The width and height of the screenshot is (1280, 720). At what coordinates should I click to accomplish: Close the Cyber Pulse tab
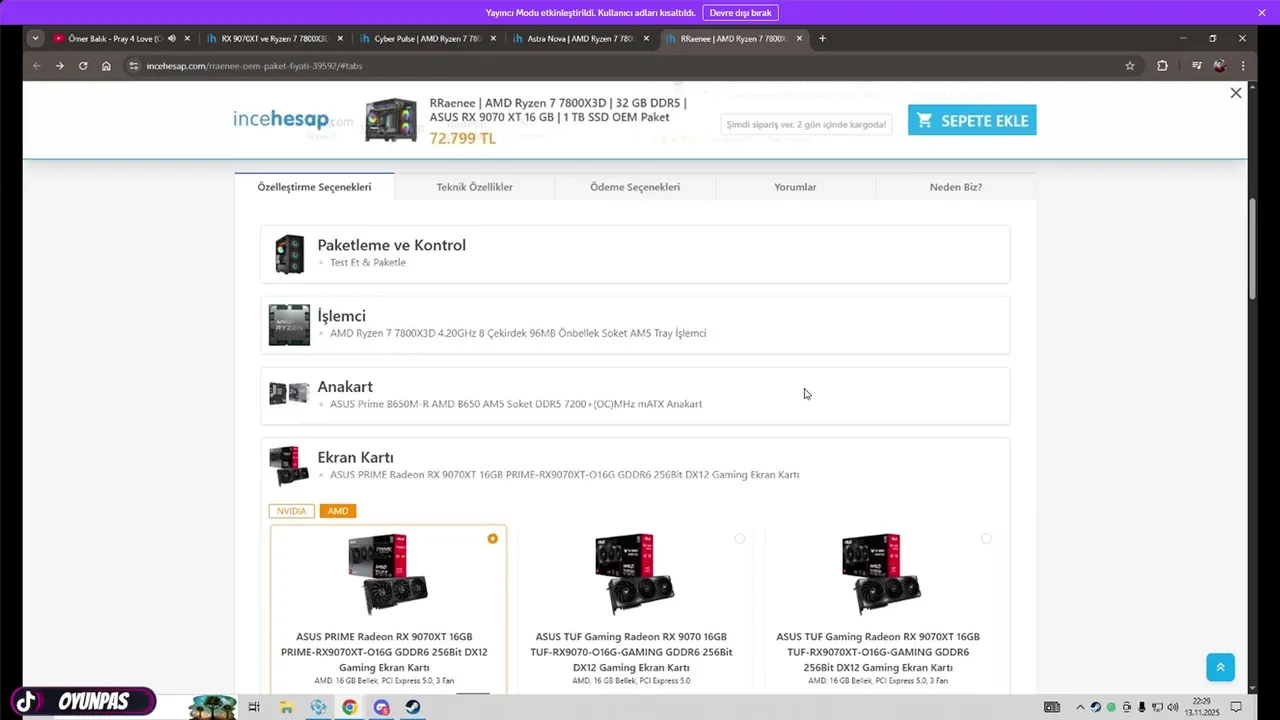click(493, 39)
